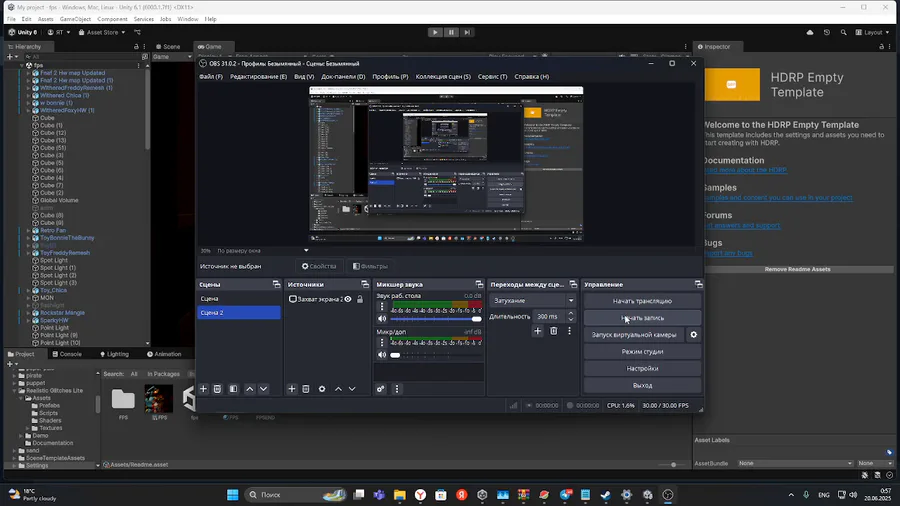
Task: Open source properties gear in Источники panel
Action: pos(322,389)
